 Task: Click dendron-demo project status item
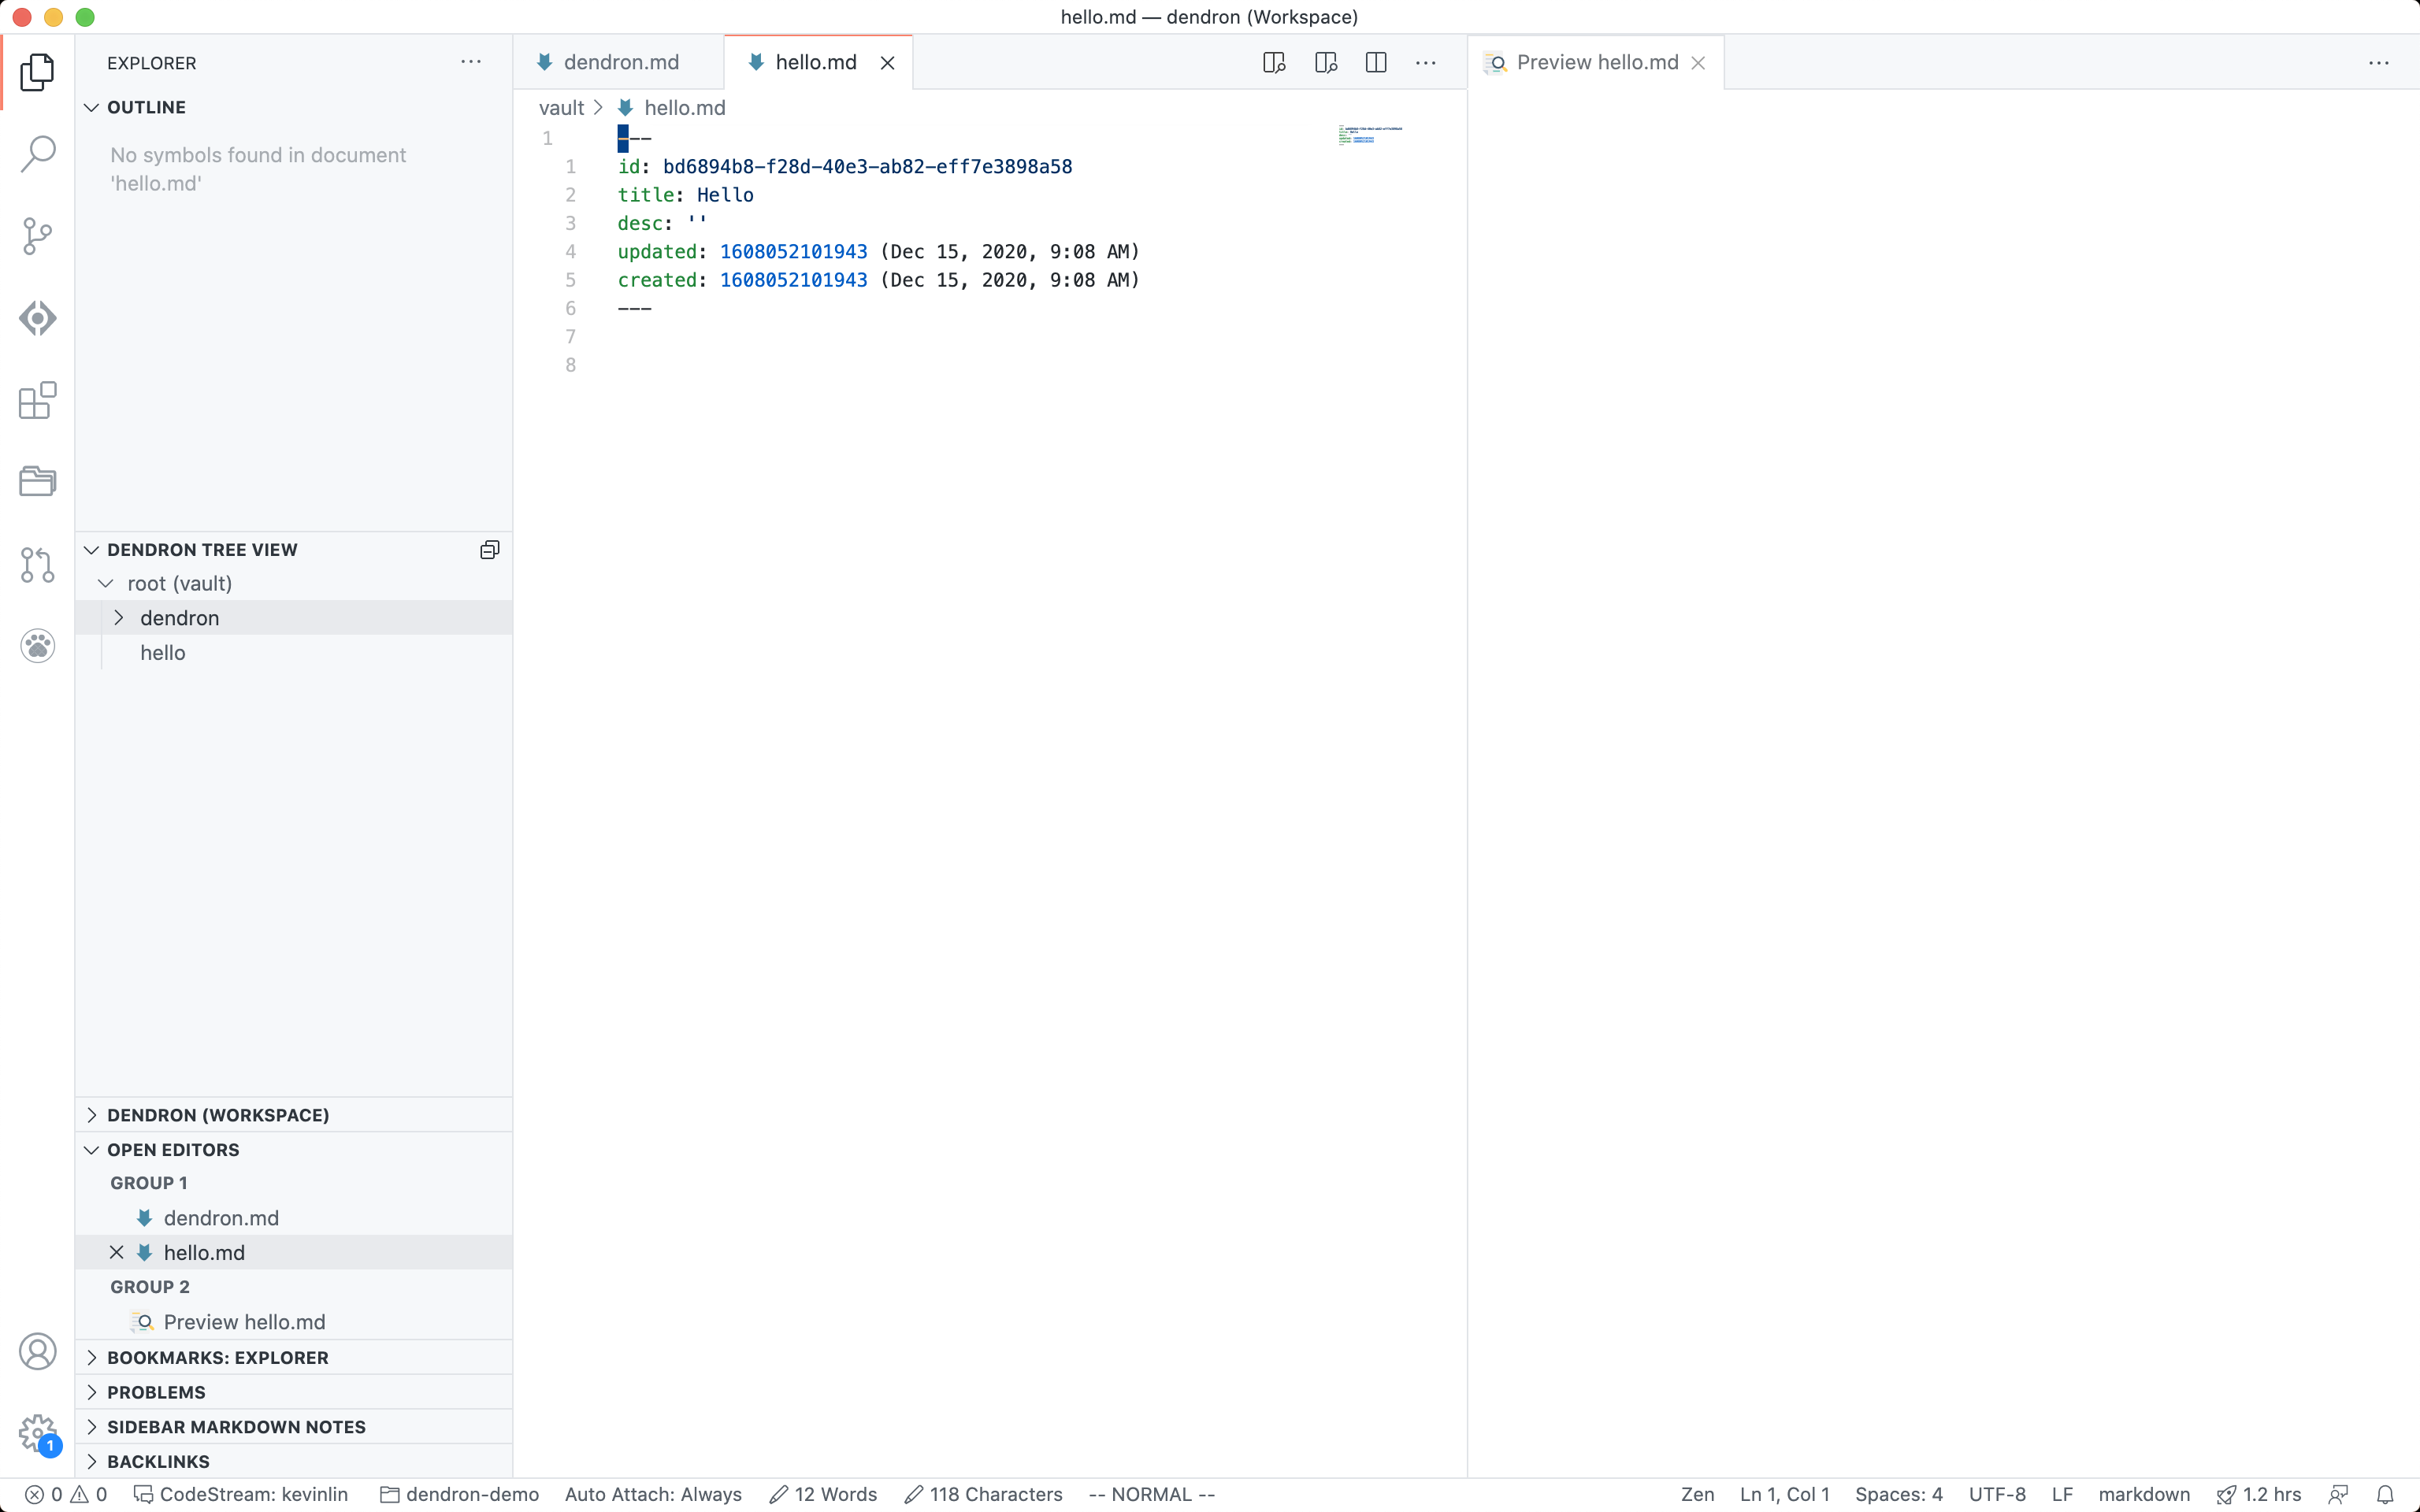point(459,1494)
